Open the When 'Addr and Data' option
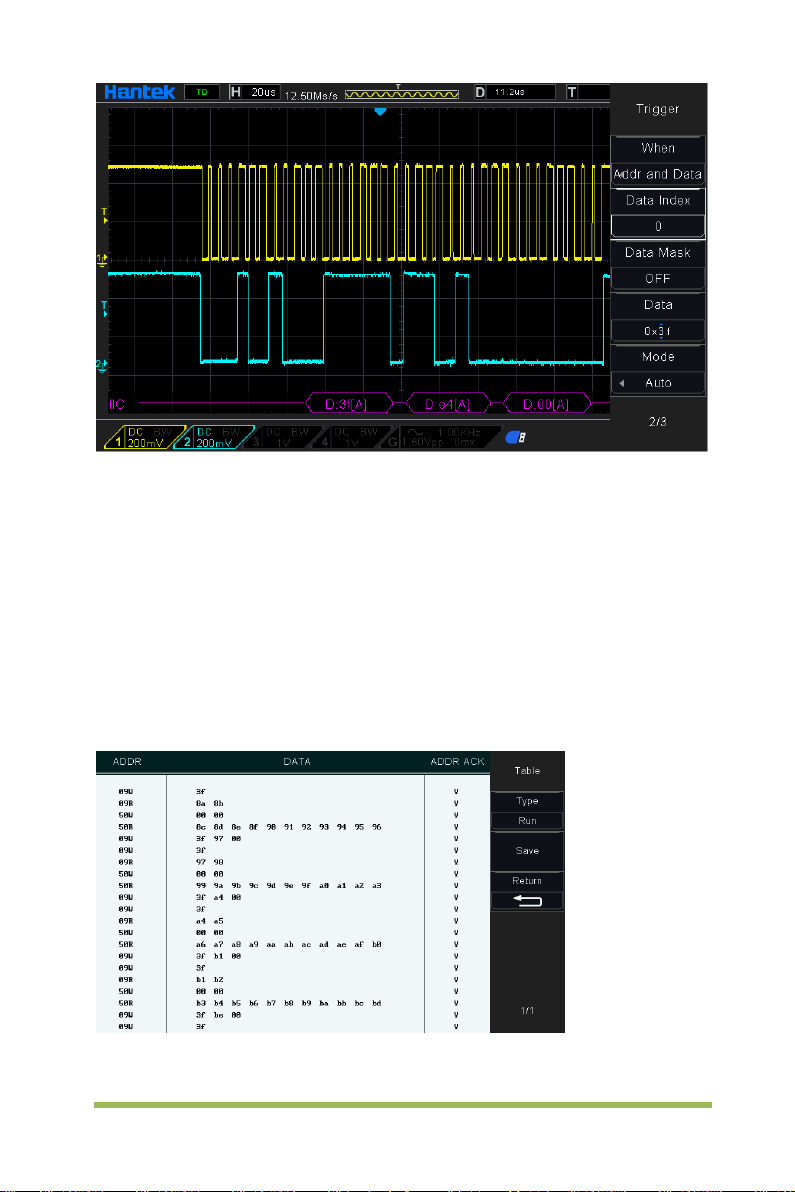This screenshot has width=795, height=1192. point(657,174)
